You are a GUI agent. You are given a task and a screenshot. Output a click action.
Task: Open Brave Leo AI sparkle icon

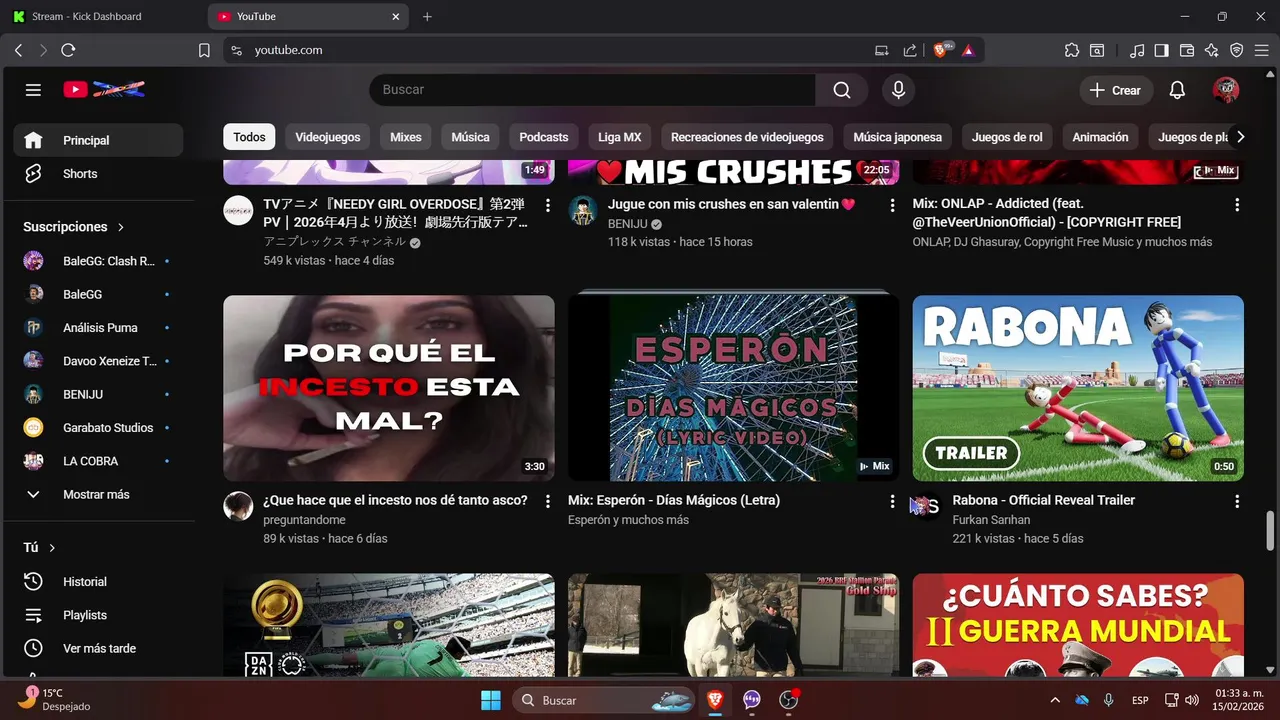(1212, 50)
